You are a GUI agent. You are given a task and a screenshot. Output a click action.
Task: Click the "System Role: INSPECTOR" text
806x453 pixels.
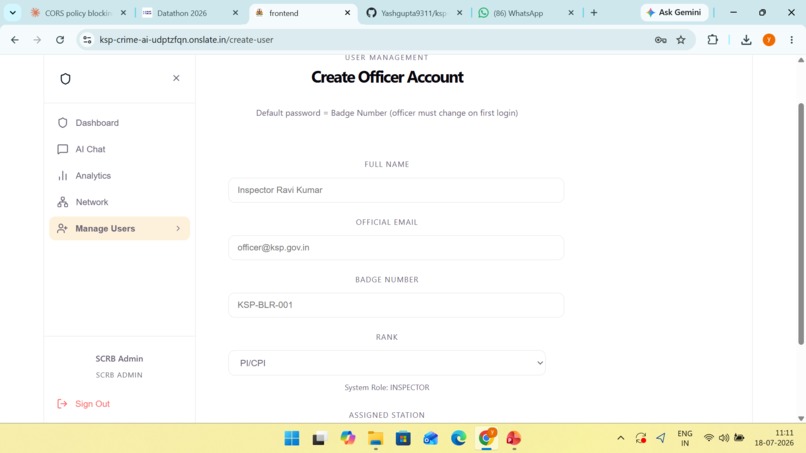[x=387, y=388]
